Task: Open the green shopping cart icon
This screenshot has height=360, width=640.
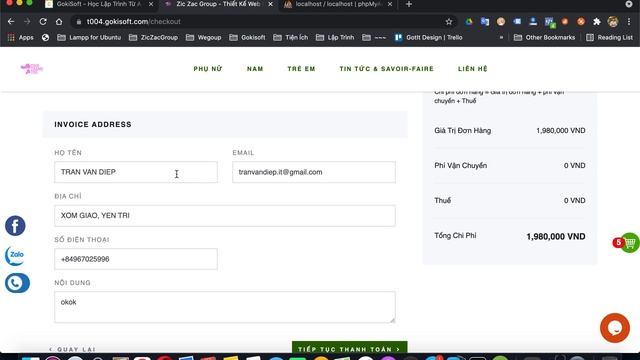Action: 630,243
